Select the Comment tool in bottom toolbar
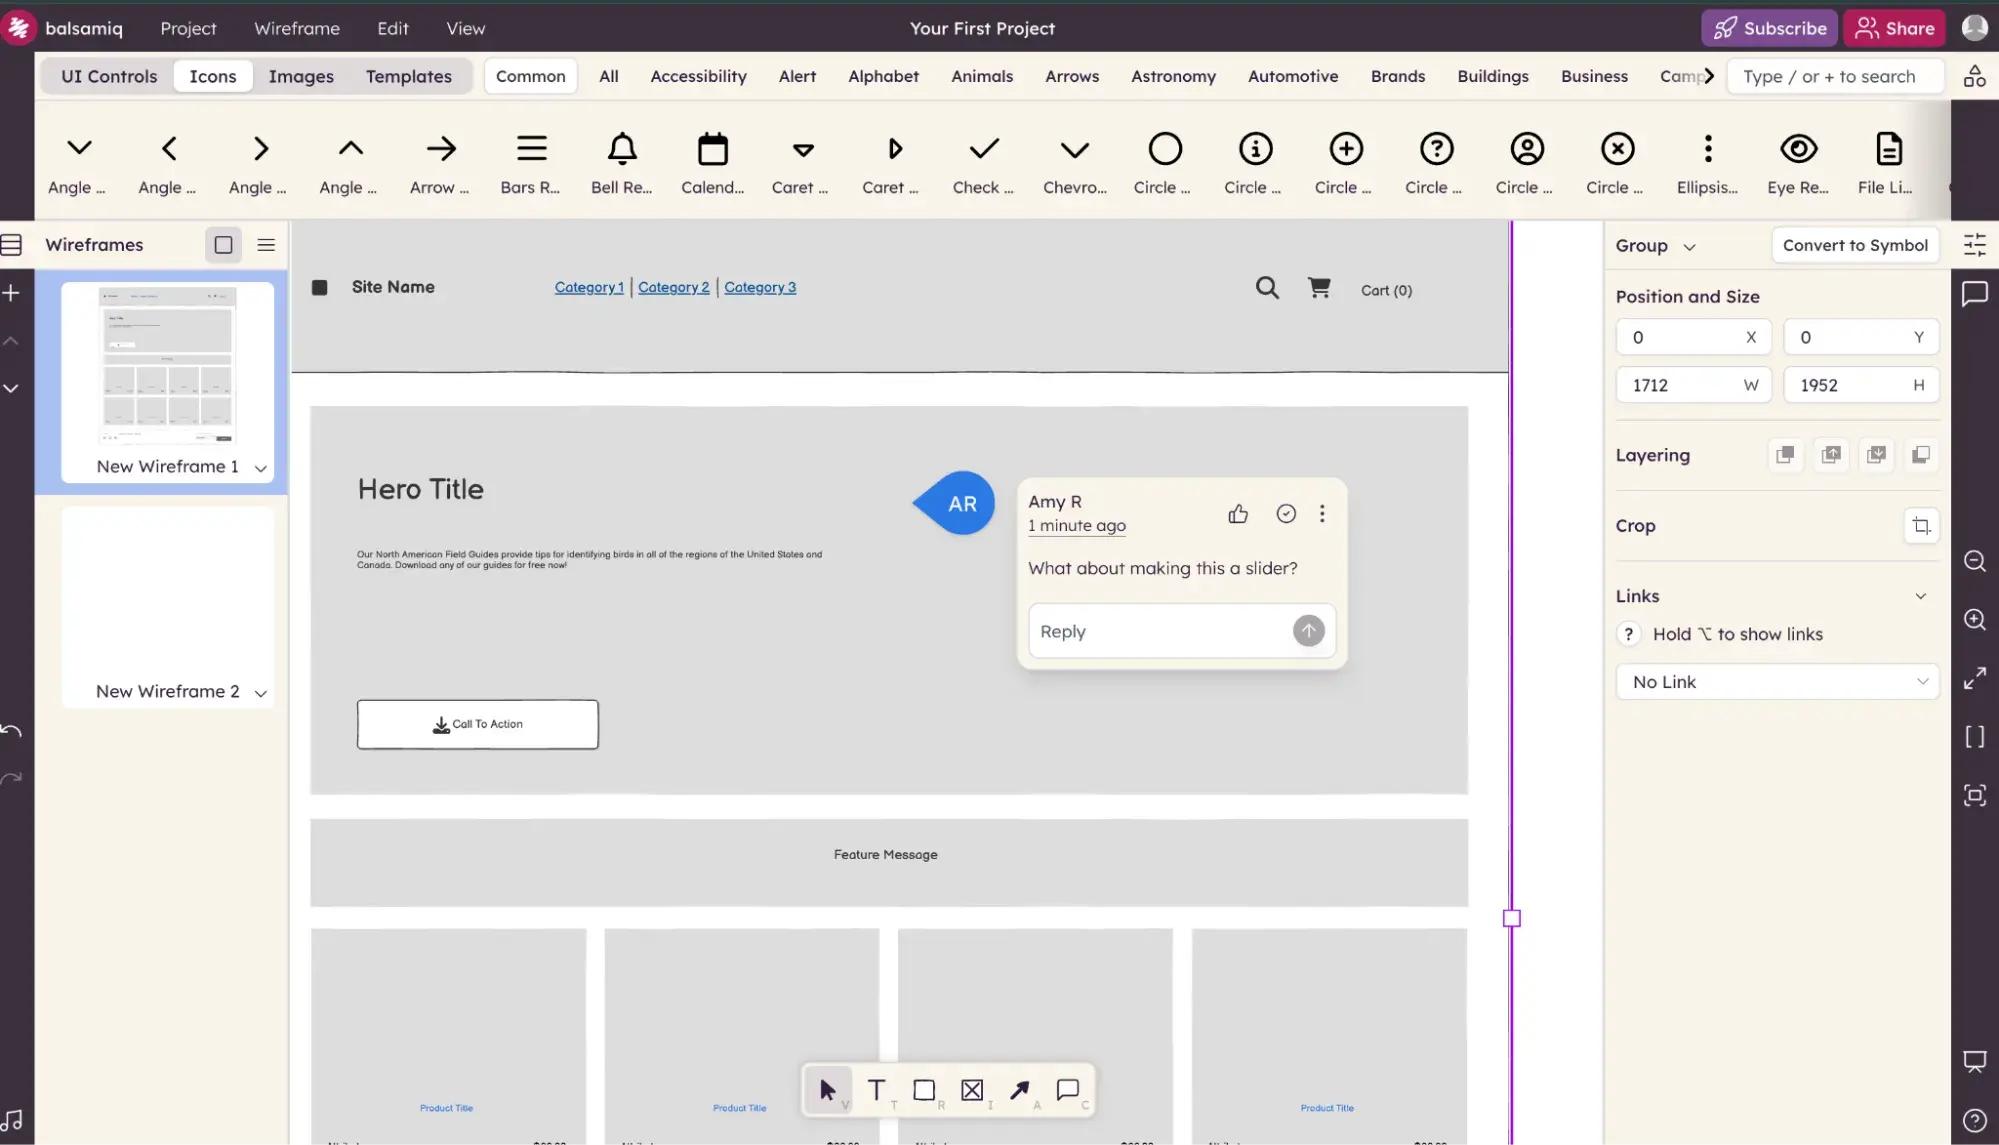 [x=1067, y=1090]
